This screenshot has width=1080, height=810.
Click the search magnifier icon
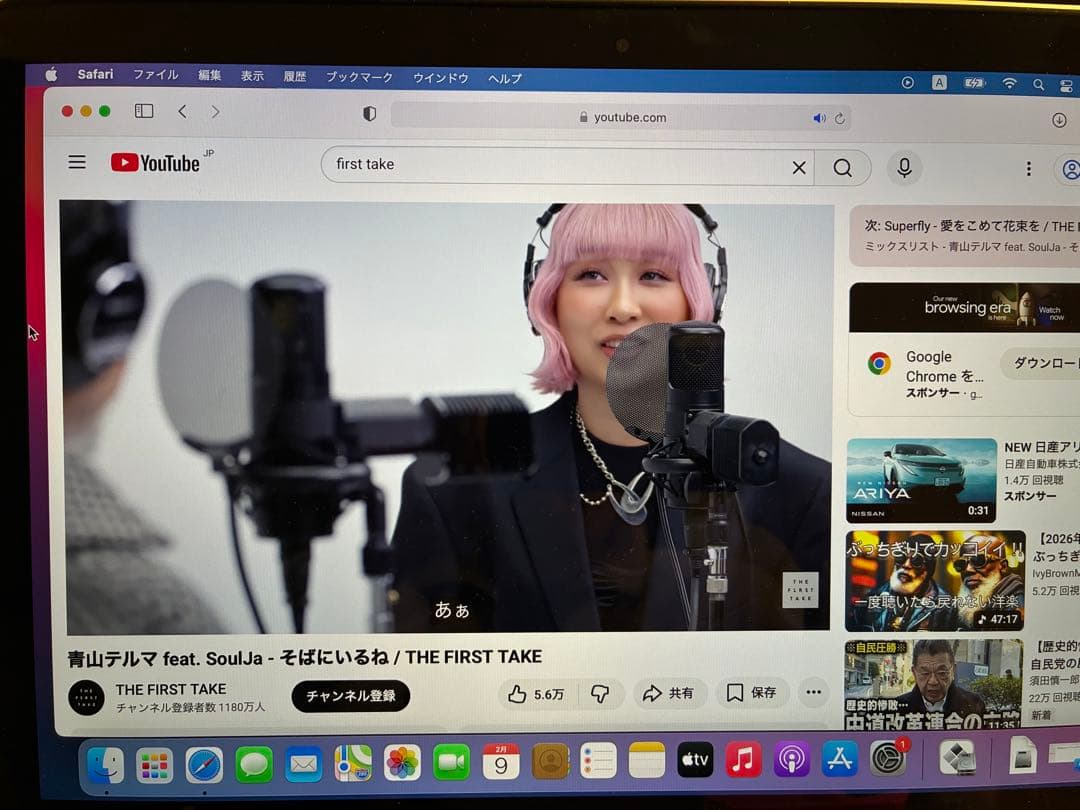coord(845,168)
